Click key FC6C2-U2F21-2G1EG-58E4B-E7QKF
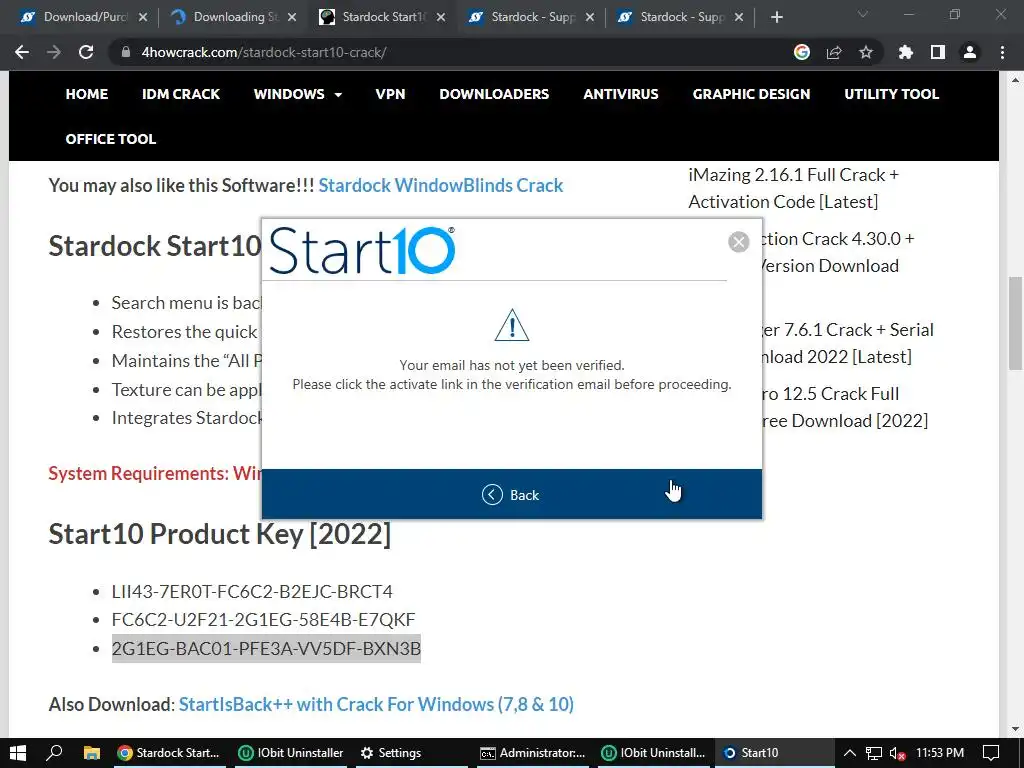1024x768 pixels. click(x=263, y=620)
